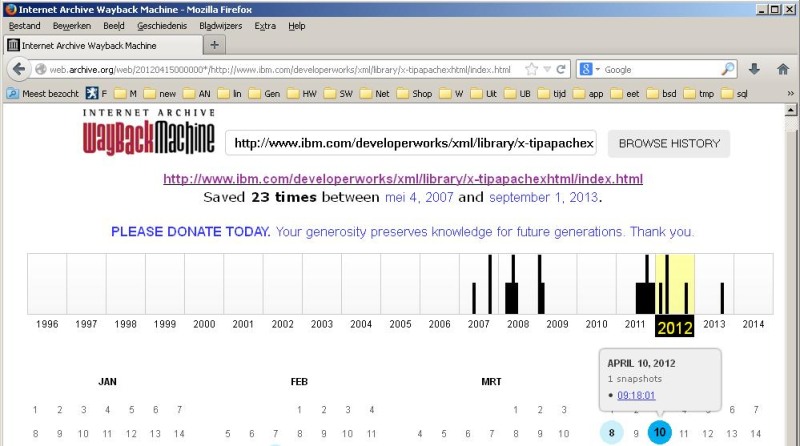This screenshot has height=446, width=800.
Task: Open the HW bookmarks folder
Action: point(302,93)
